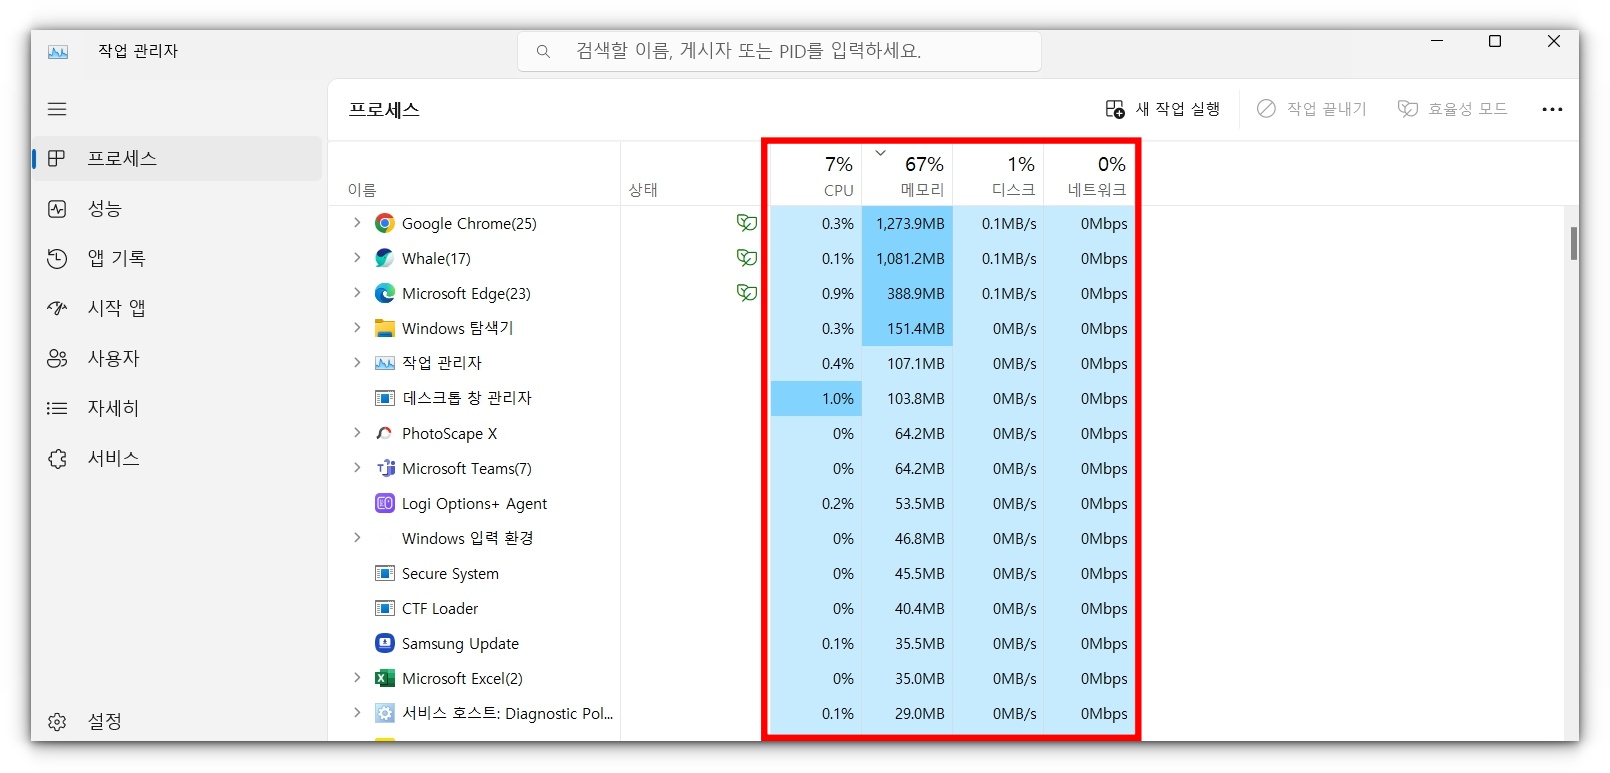Select the Windows 입력 환경 process name
The height and width of the screenshot is (773, 1610).
click(467, 538)
